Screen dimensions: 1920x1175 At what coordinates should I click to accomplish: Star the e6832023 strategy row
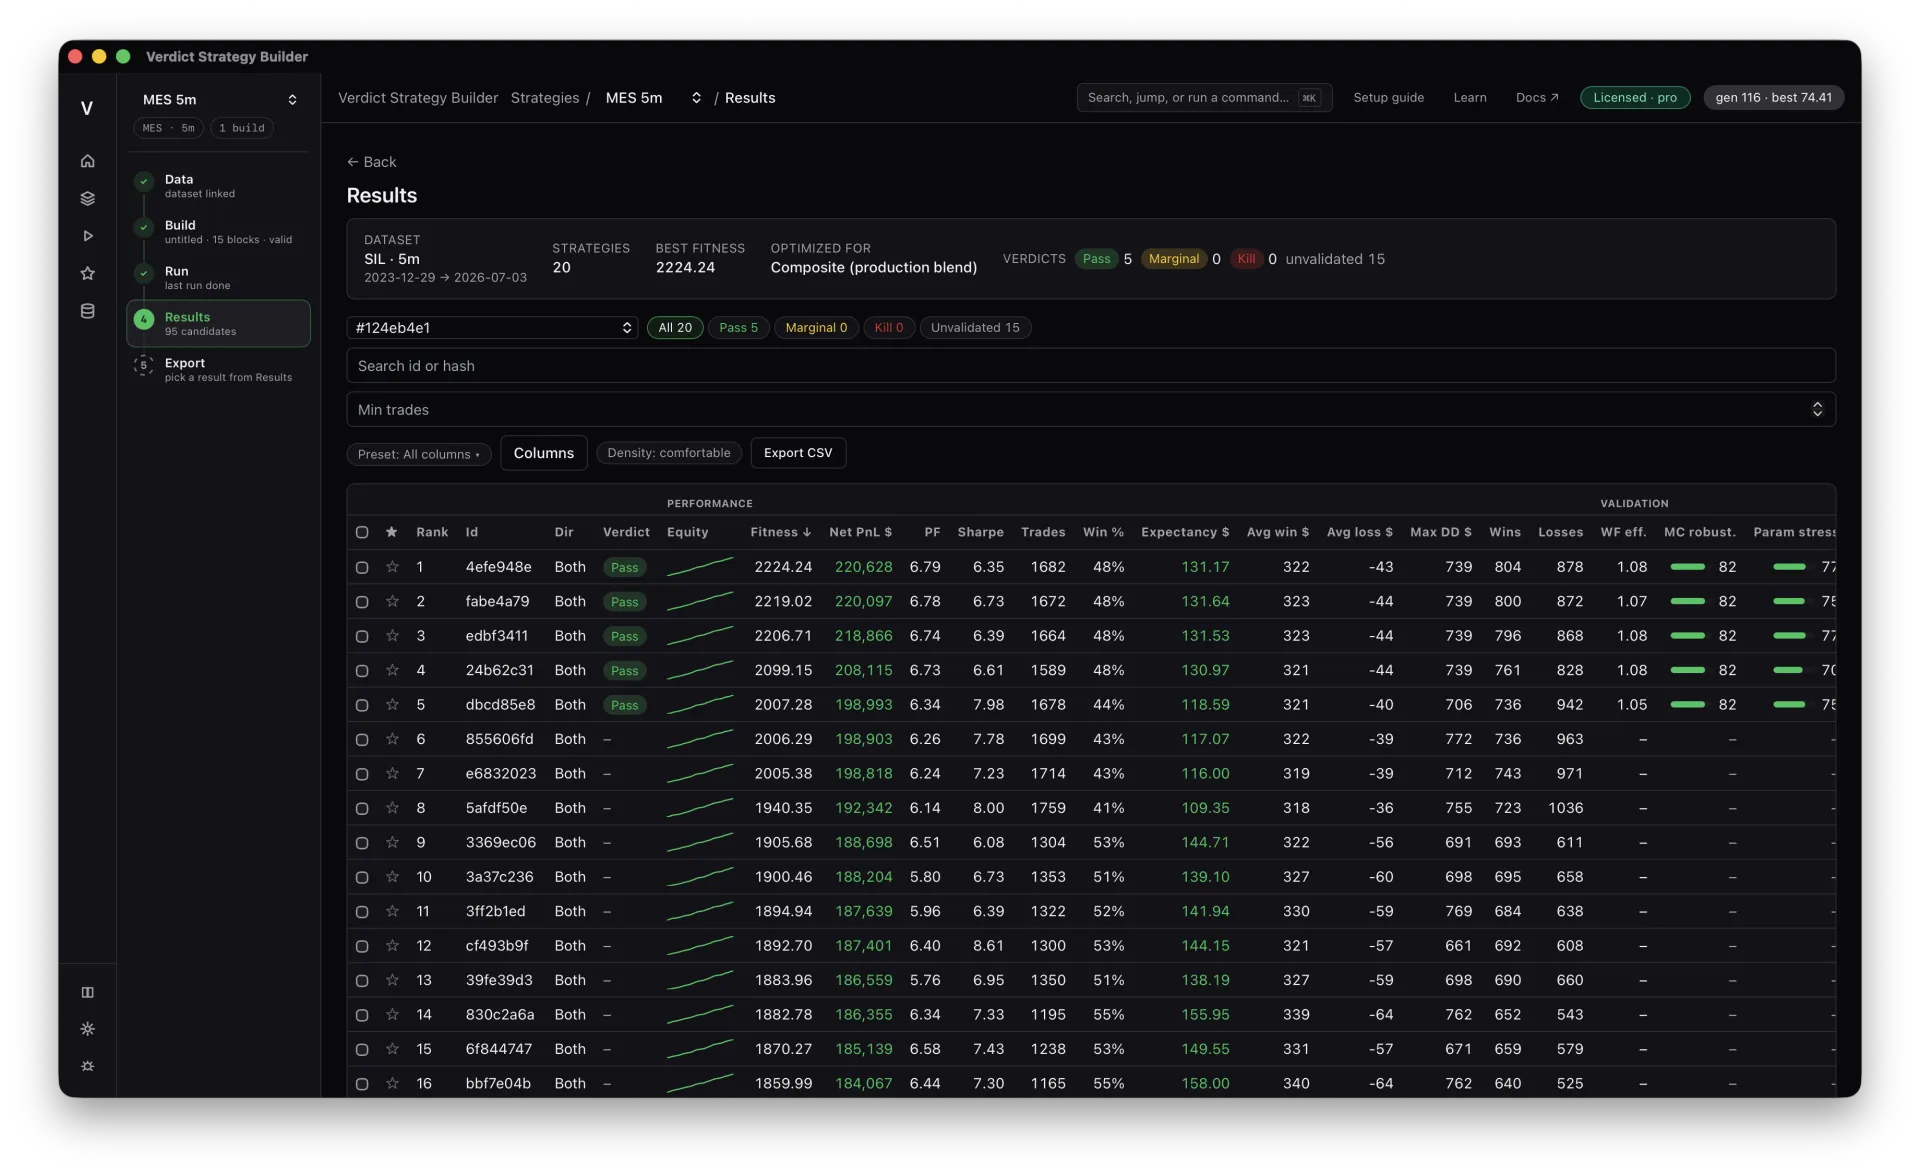click(392, 774)
